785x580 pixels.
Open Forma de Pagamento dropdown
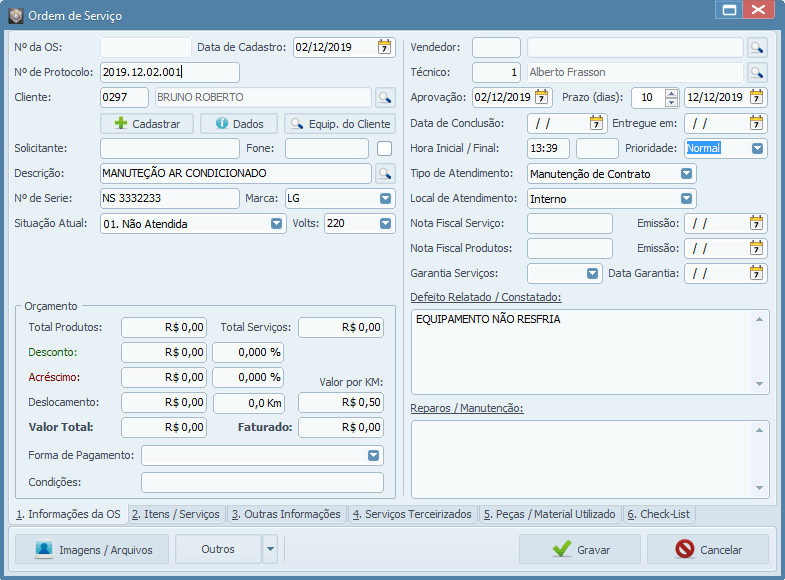click(373, 455)
